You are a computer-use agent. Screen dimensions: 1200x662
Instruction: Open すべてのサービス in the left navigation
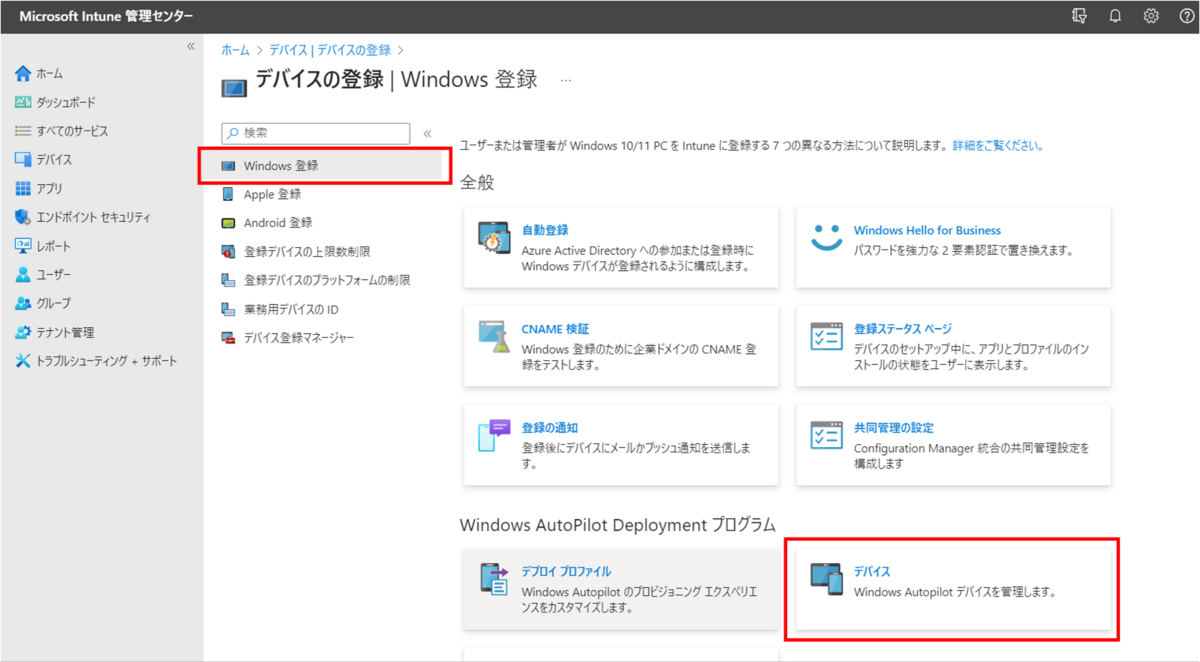(x=72, y=131)
